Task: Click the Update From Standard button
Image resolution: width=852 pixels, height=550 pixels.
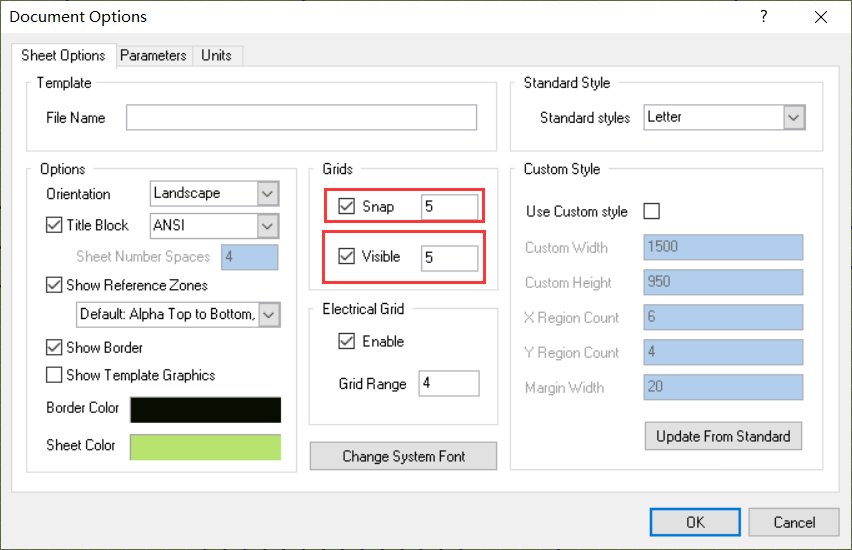Action: (723, 436)
